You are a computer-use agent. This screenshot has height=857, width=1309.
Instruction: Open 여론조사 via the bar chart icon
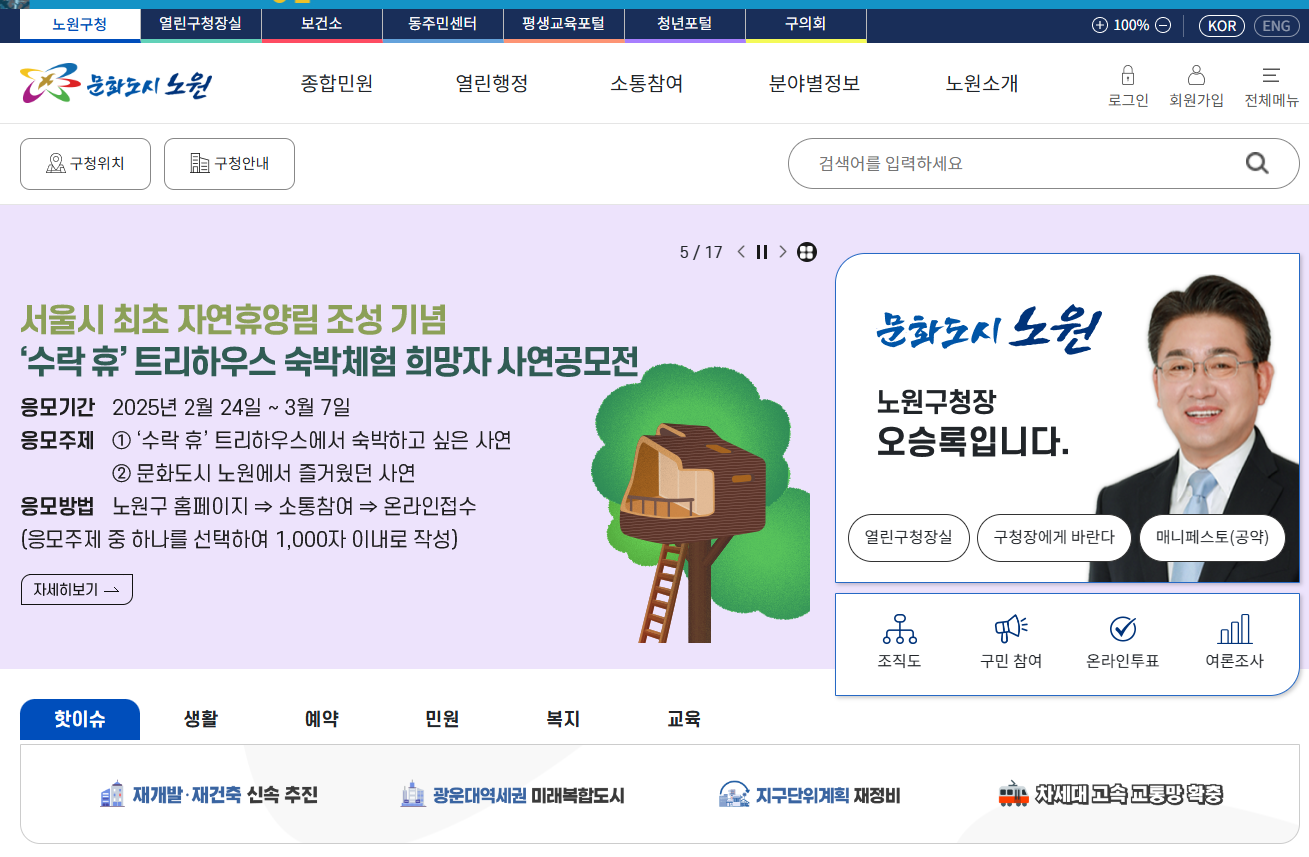(x=1234, y=640)
